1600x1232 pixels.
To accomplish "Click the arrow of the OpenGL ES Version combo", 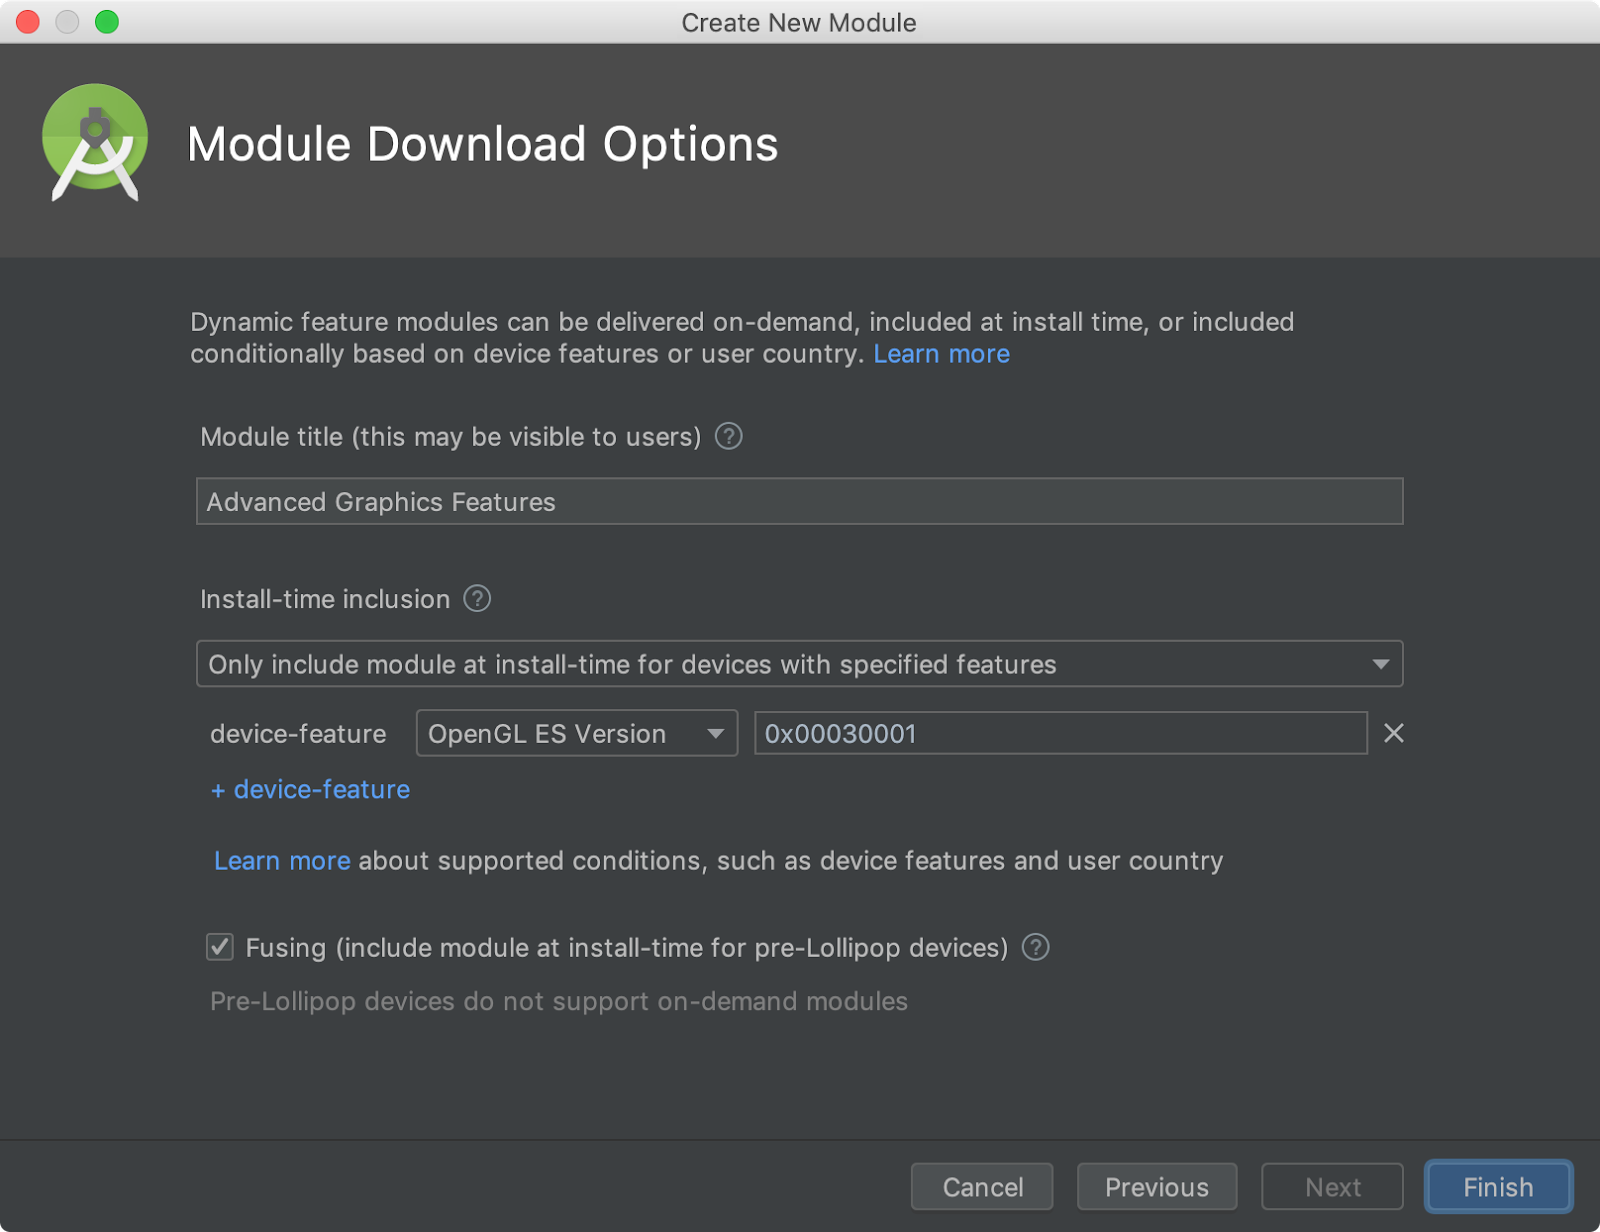I will (x=715, y=733).
